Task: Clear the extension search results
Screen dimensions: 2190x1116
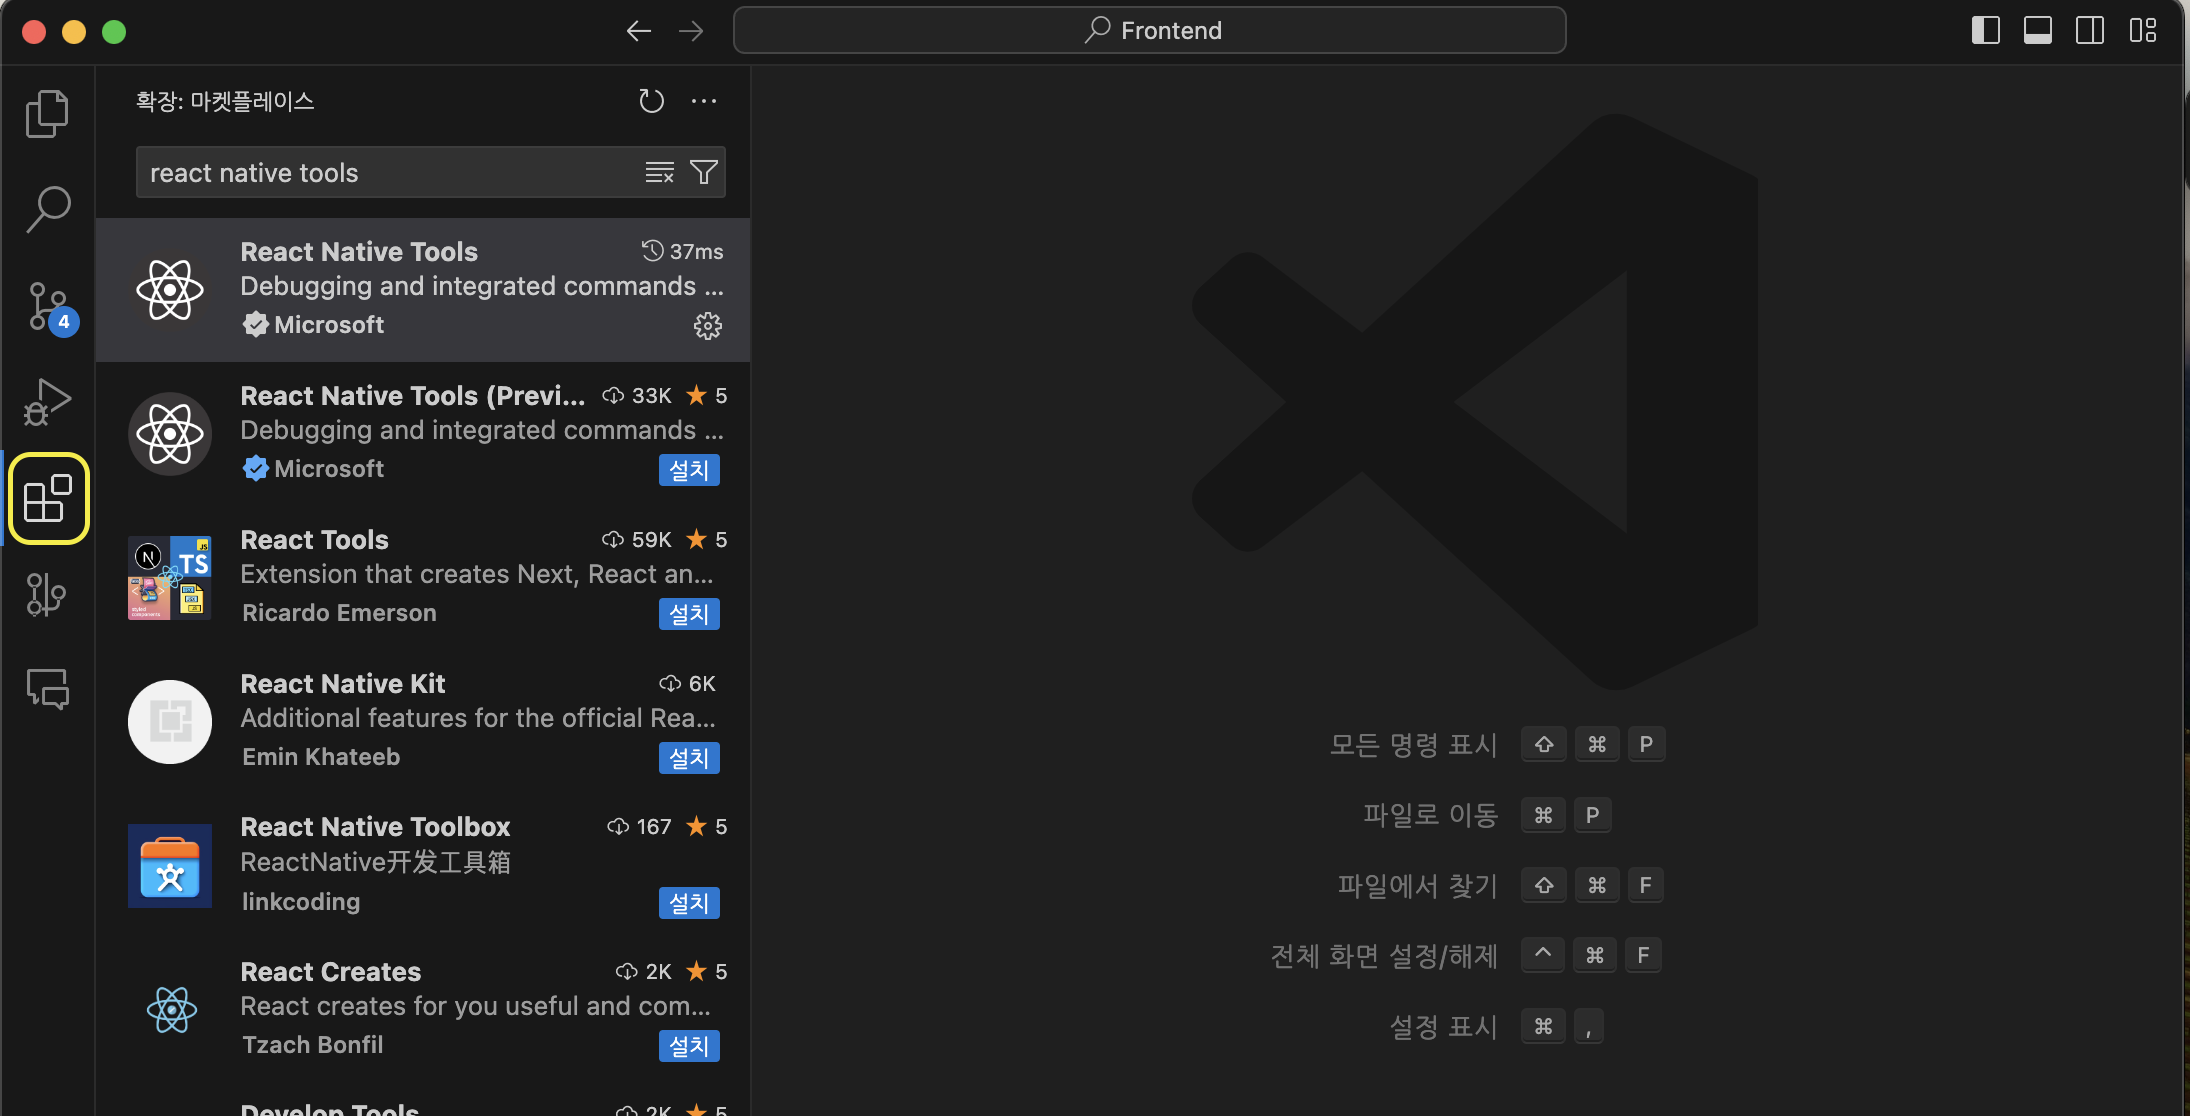Action: click(x=659, y=173)
